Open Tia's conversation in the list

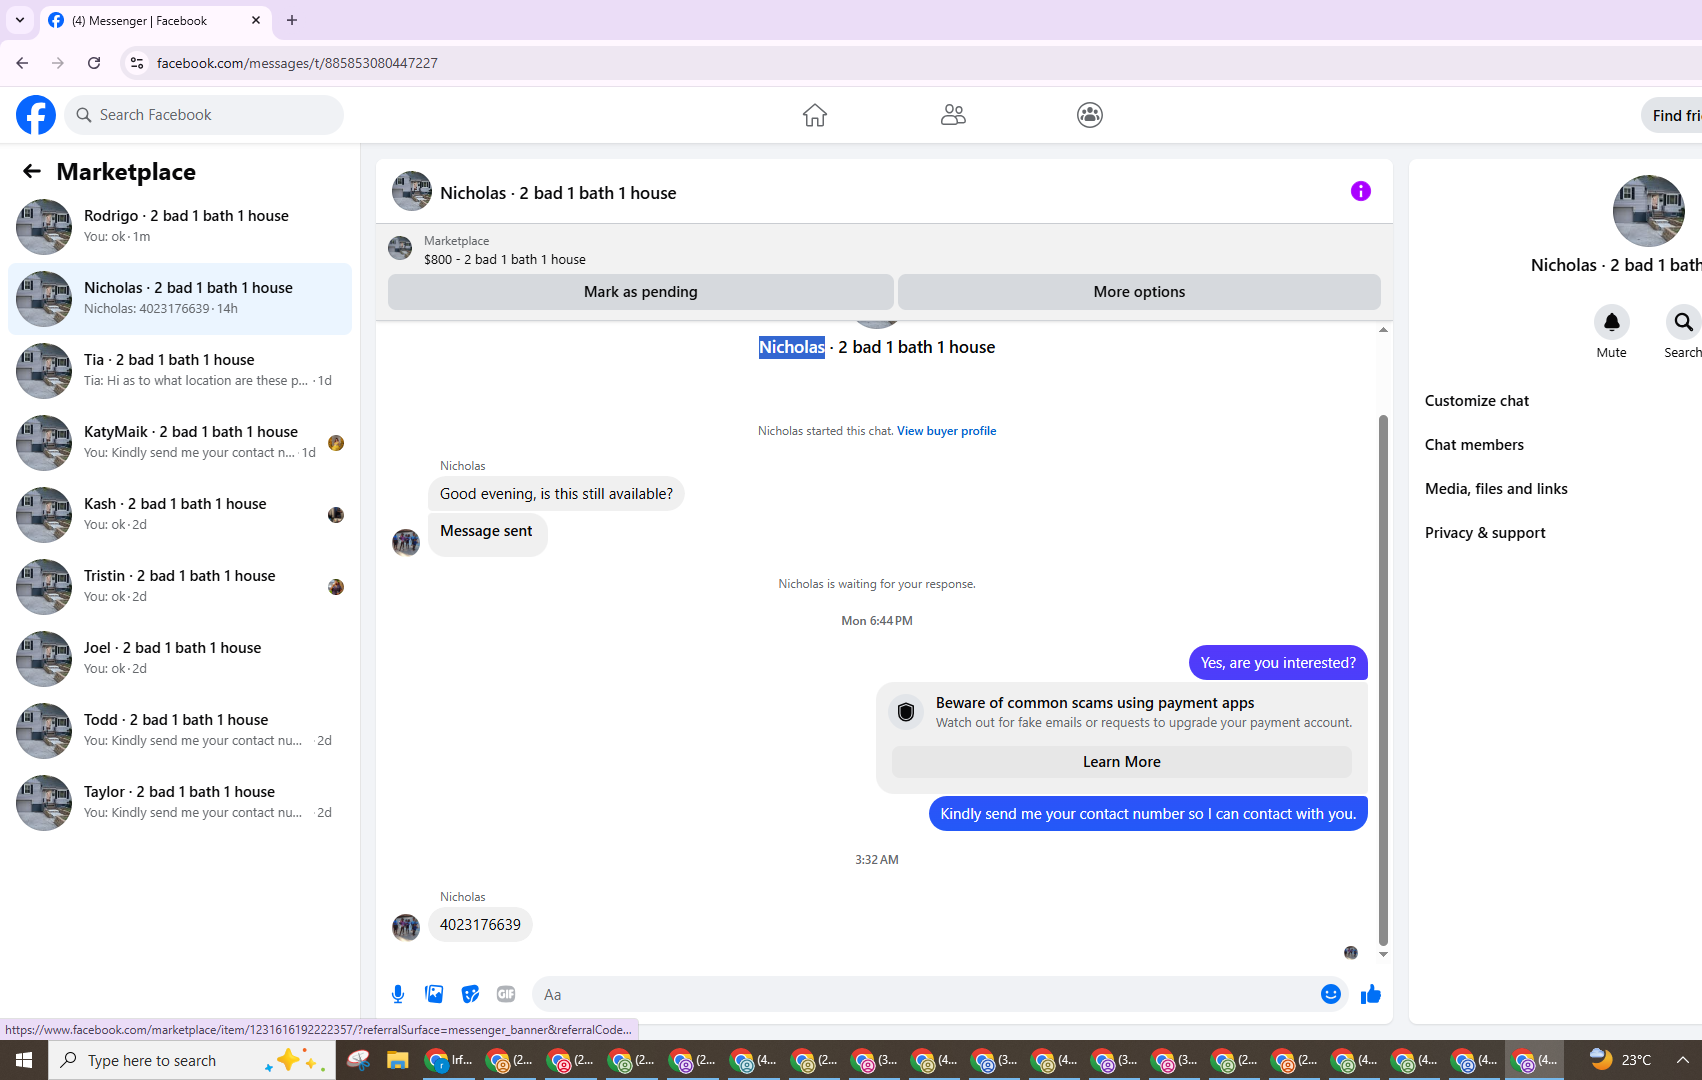click(180, 370)
